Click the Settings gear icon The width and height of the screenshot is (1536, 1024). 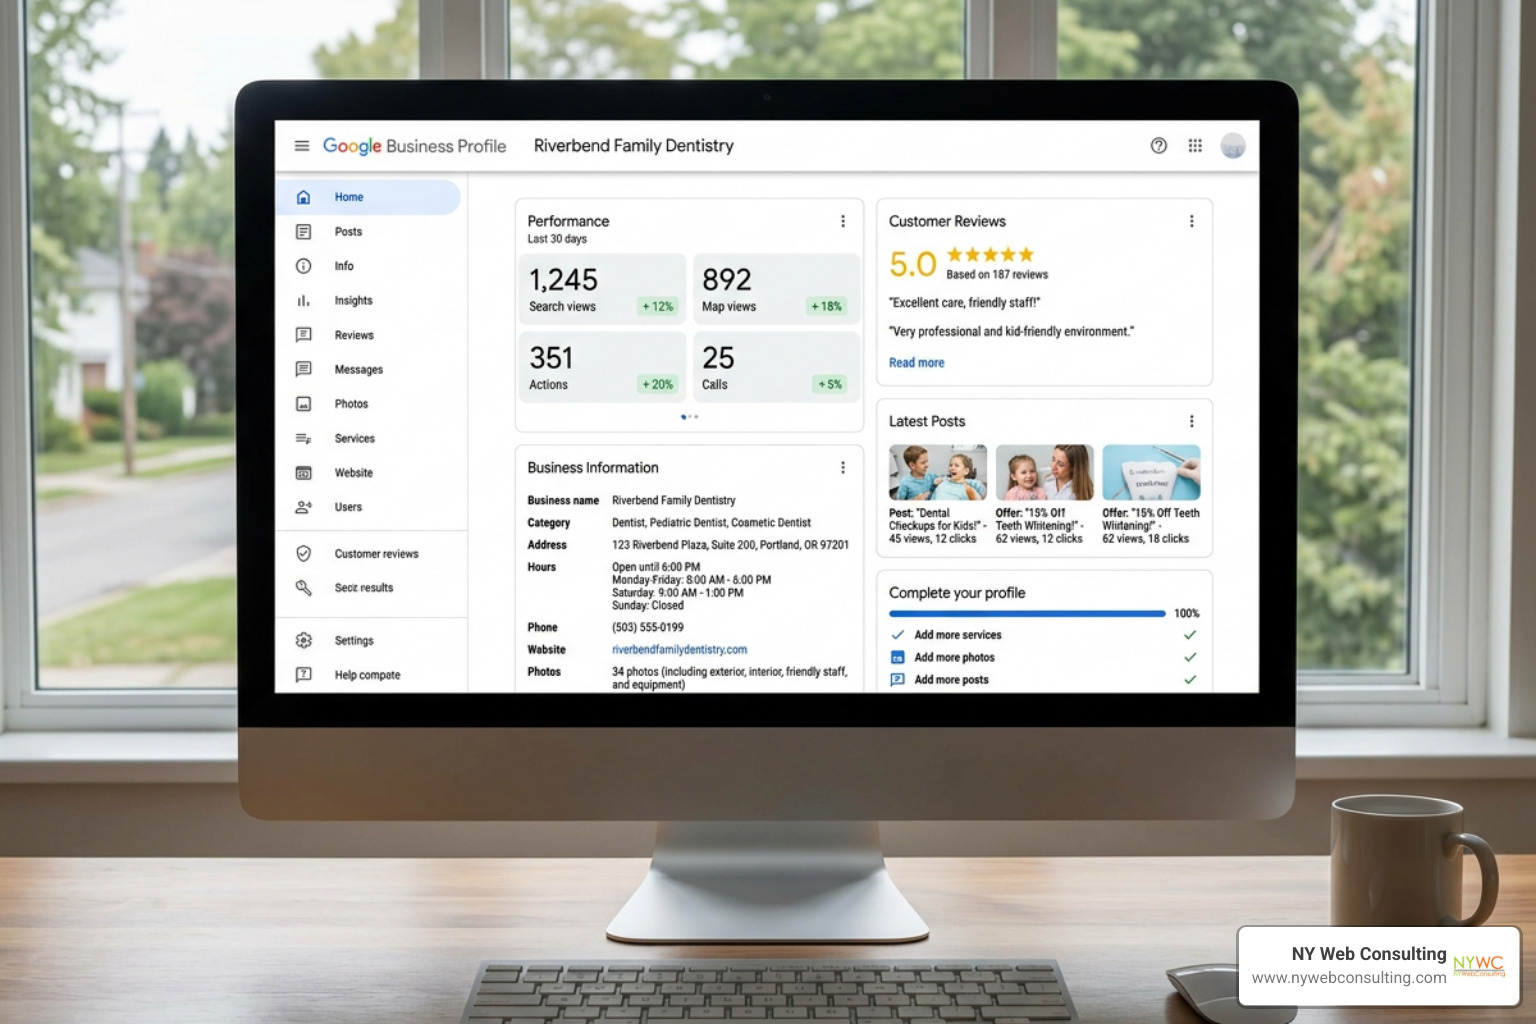(x=303, y=640)
